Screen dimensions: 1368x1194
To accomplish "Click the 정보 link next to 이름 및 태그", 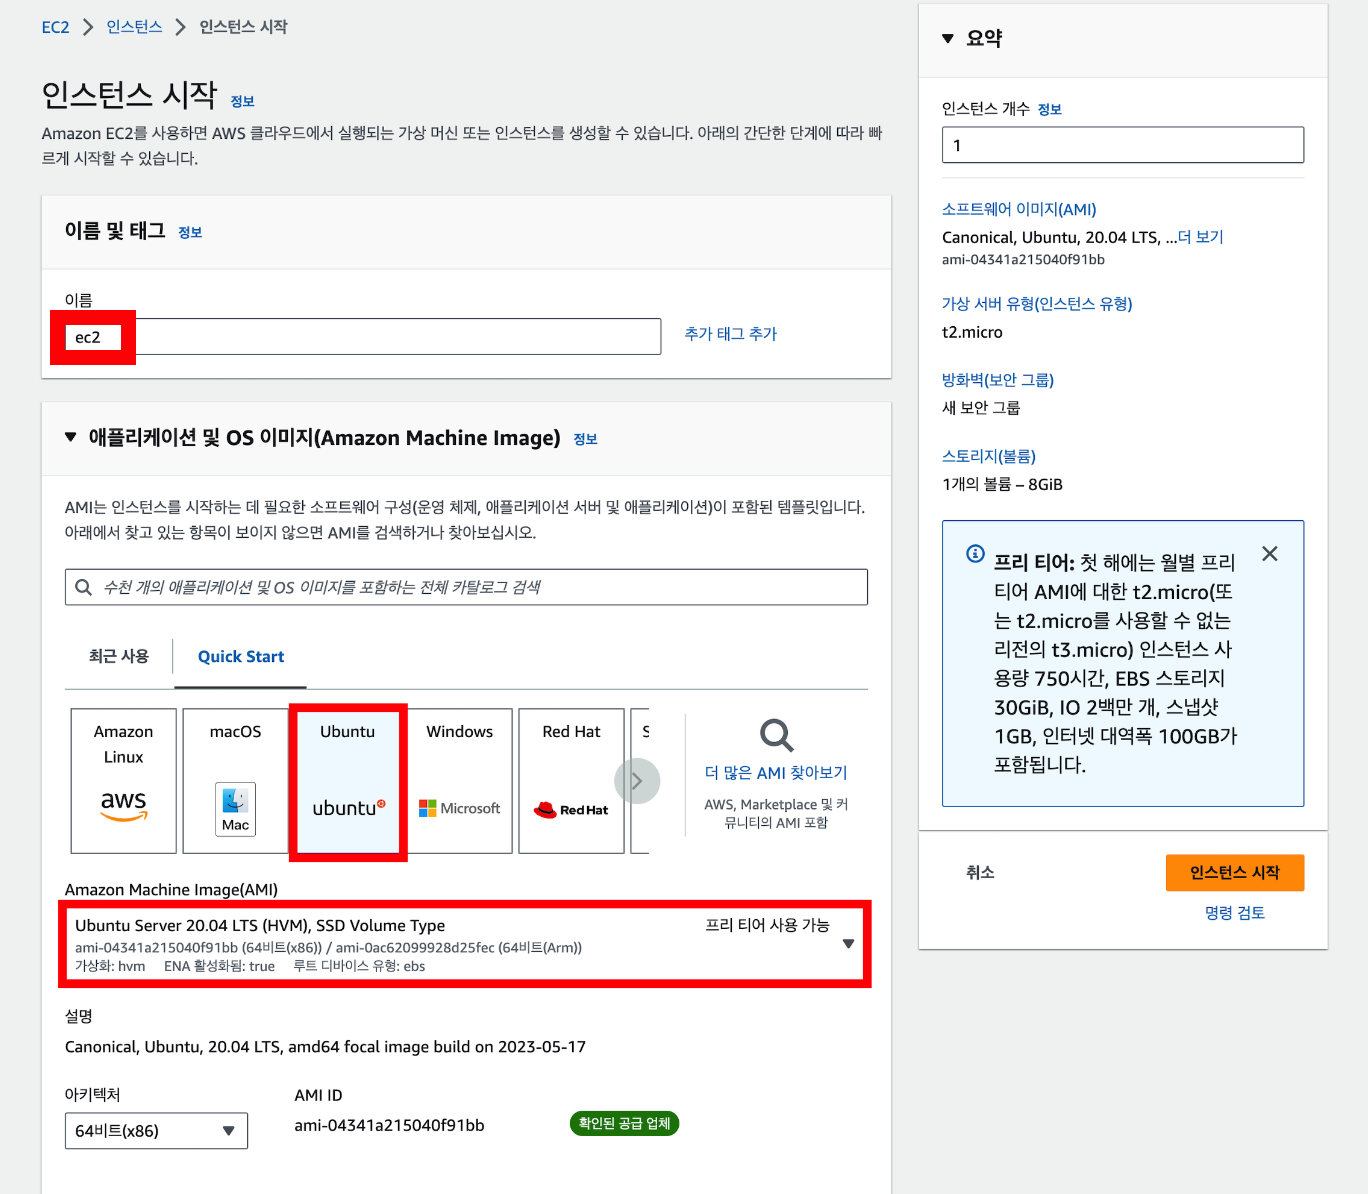I will coord(190,232).
